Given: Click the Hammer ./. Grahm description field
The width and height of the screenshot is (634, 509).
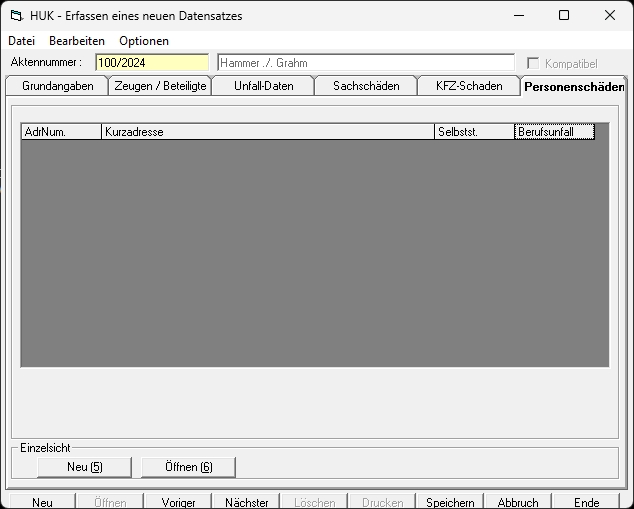Looking at the screenshot, I should coord(365,63).
